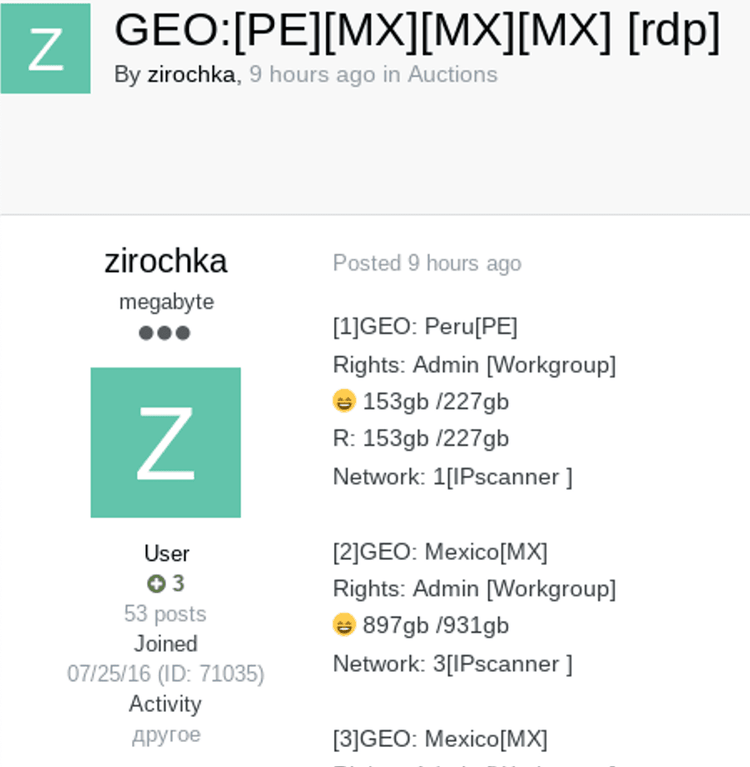This screenshot has height=767, width=750.
Task: Click the three rank dots under megabyte
Action: 165,333
